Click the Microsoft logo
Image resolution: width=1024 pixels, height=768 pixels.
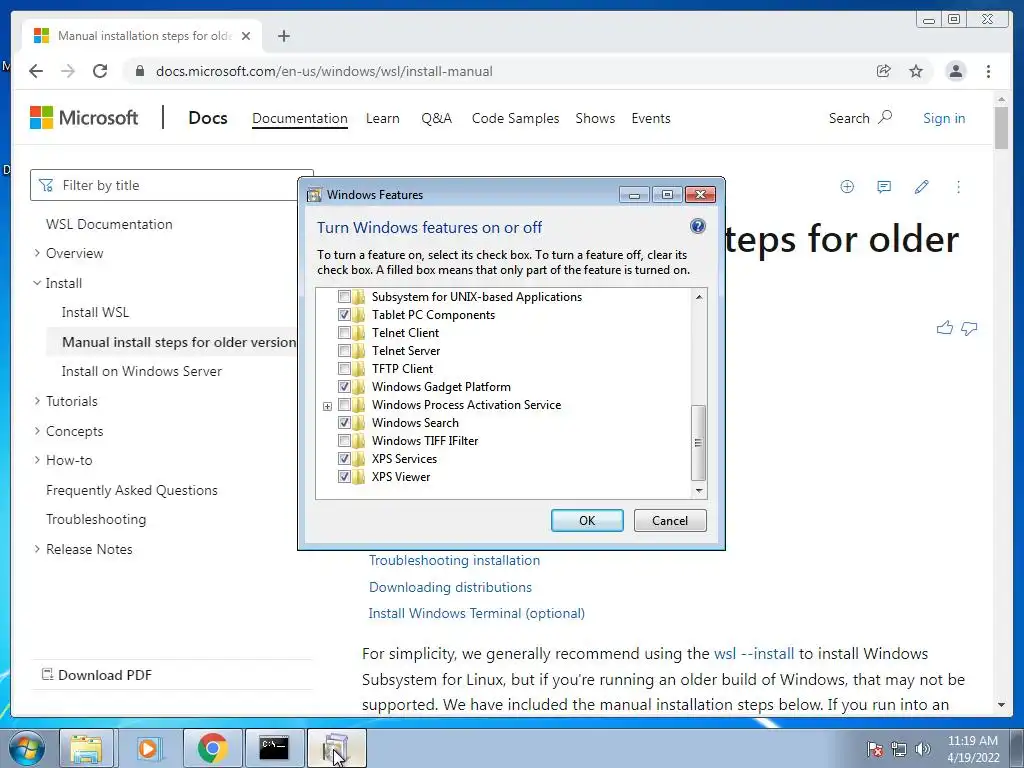point(84,118)
